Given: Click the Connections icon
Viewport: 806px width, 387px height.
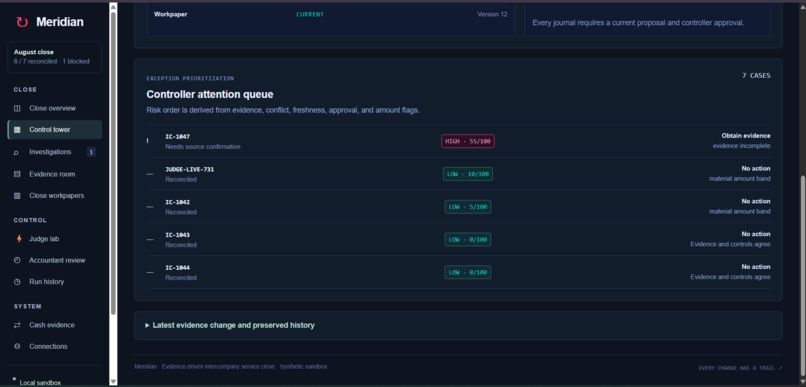Looking at the screenshot, I should click(x=17, y=347).
